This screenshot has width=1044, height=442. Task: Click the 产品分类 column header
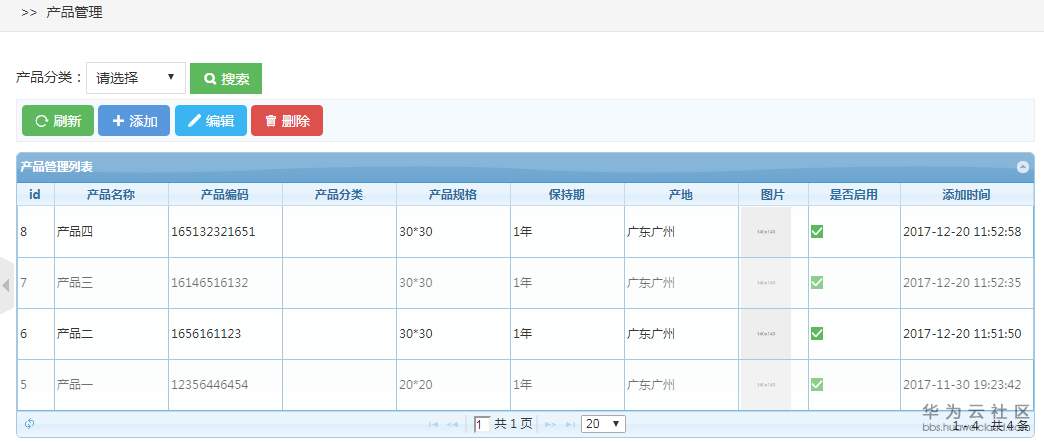click(339, 194)
